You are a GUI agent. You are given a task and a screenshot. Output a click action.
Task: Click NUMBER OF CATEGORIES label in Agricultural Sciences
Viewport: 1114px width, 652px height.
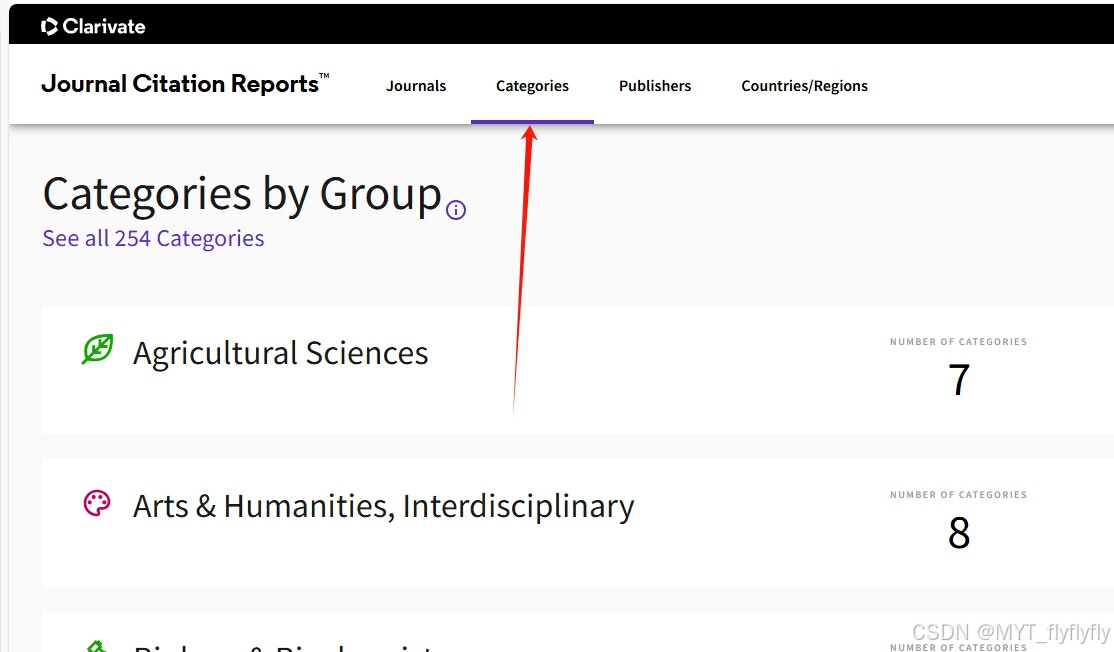[x=958, y=342]
